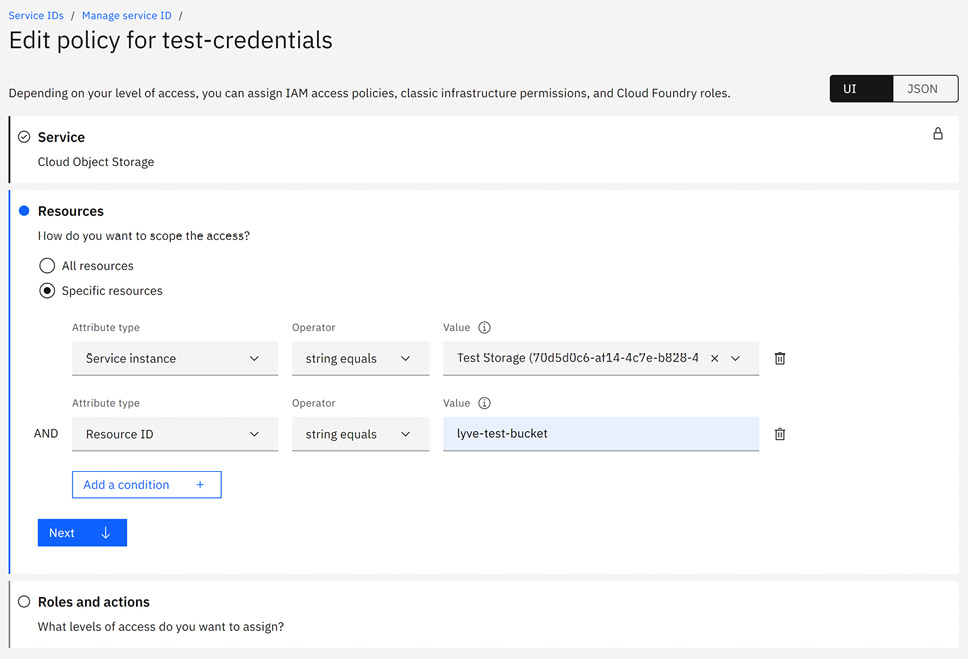This screenshot has width=968, height=659.
Task: Go to Service IDs breadcrumb
Action: 36,16
